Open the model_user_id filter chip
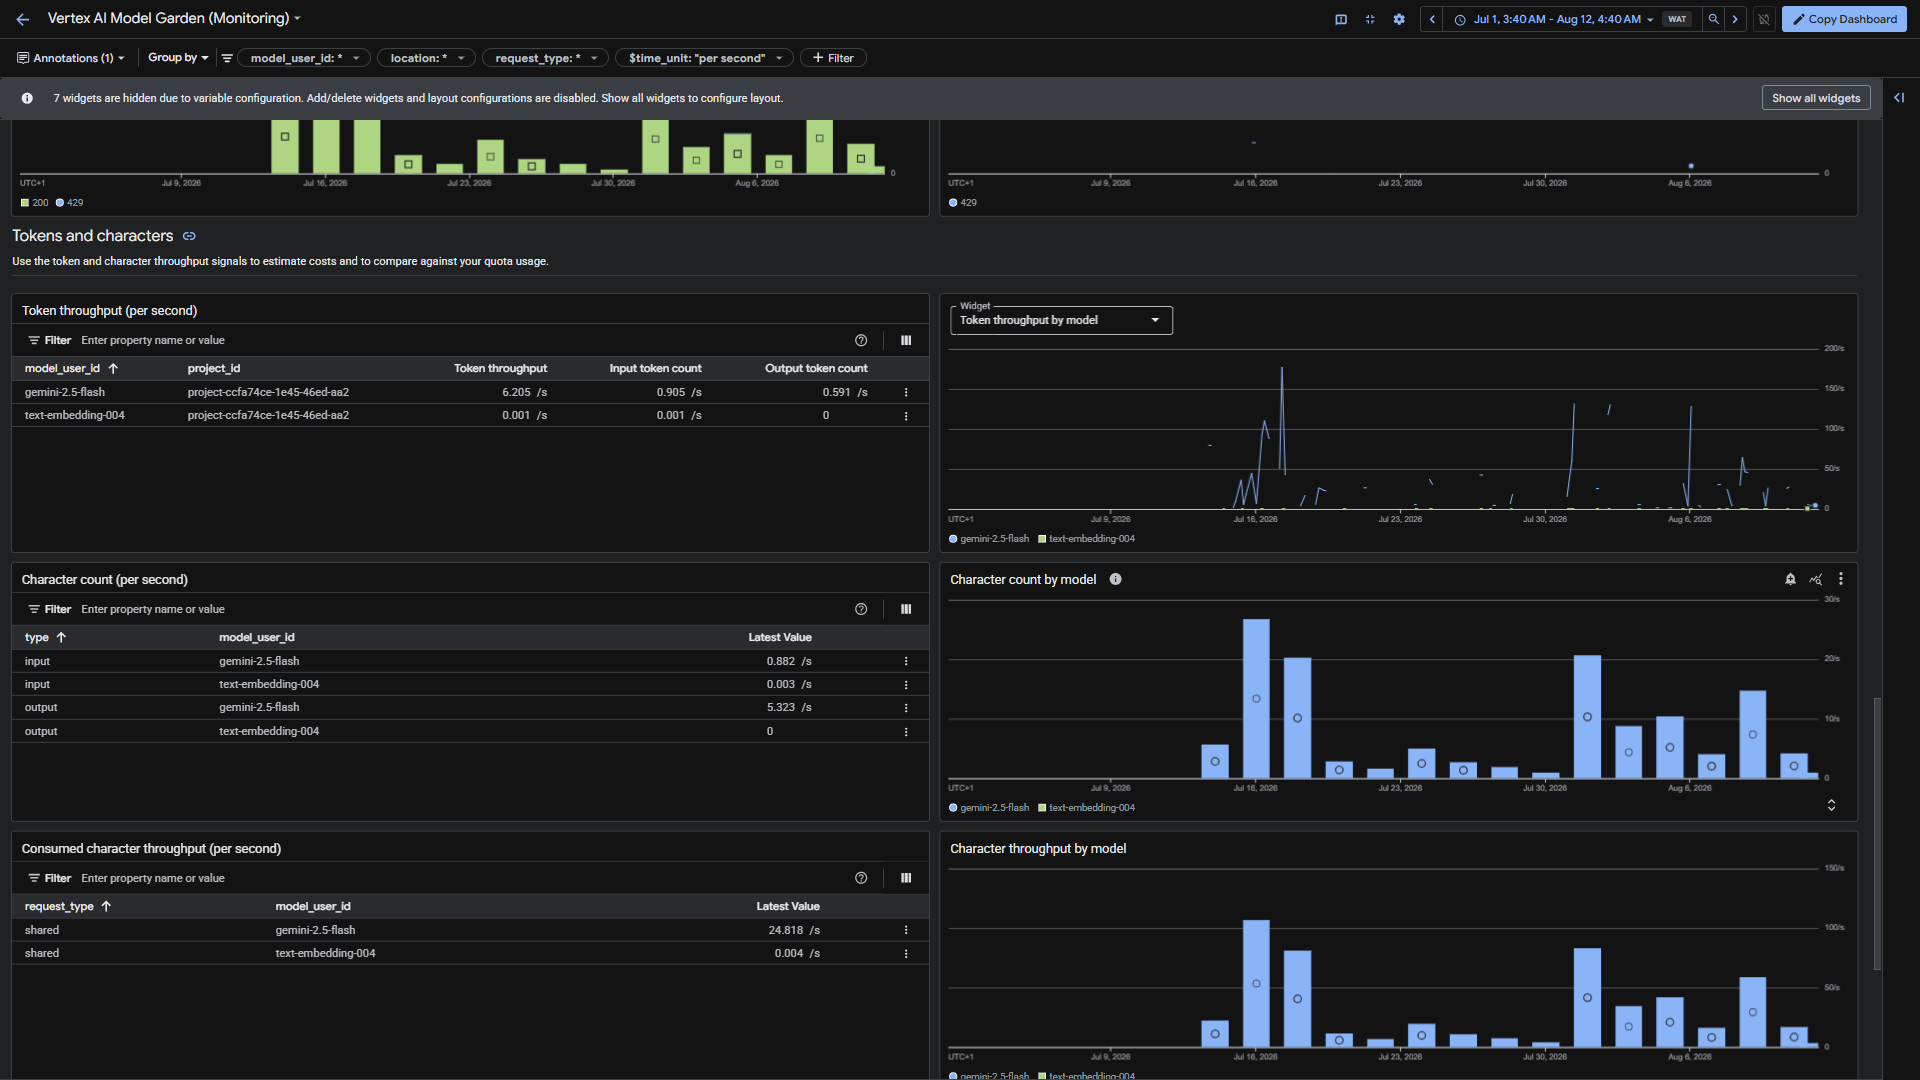 [x=304, y=58]
